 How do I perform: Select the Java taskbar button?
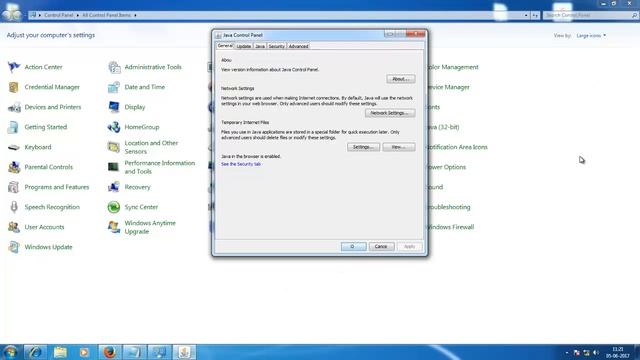coord(184,352)
